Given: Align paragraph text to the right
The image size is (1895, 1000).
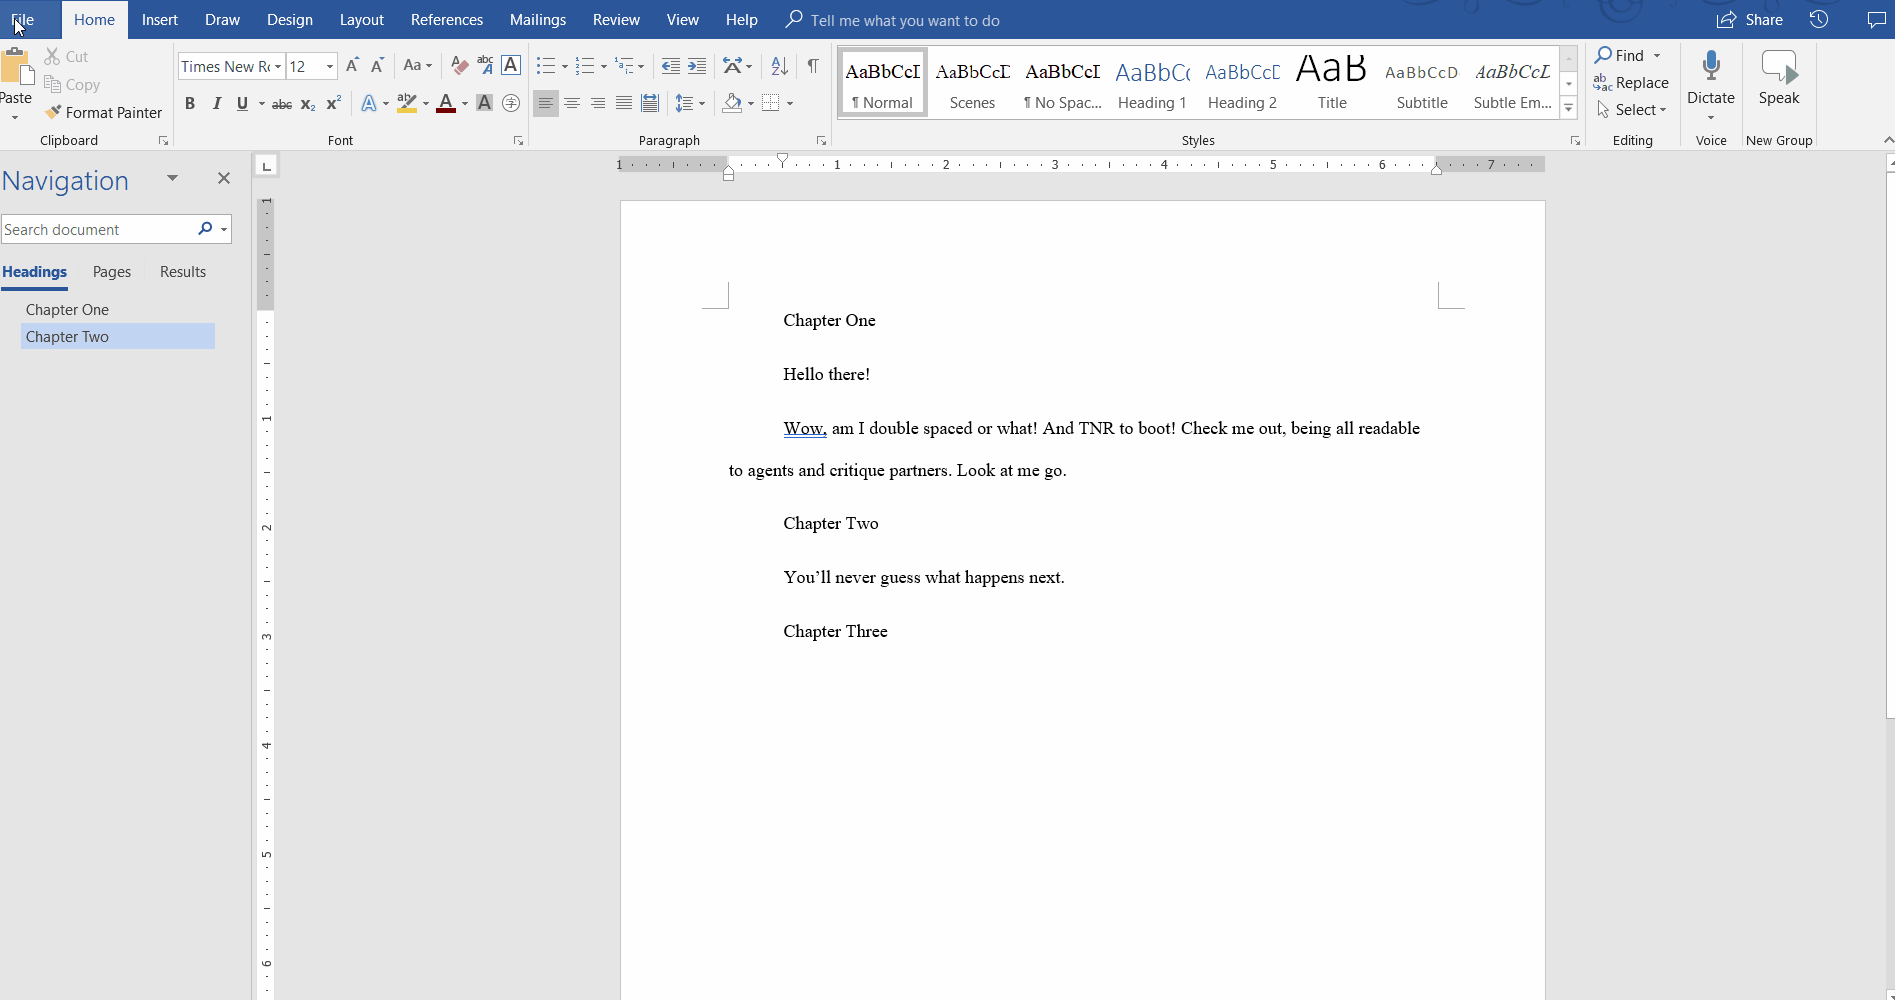Looking at the screenshot, I should pyautogui.click(x=598, y=103).
